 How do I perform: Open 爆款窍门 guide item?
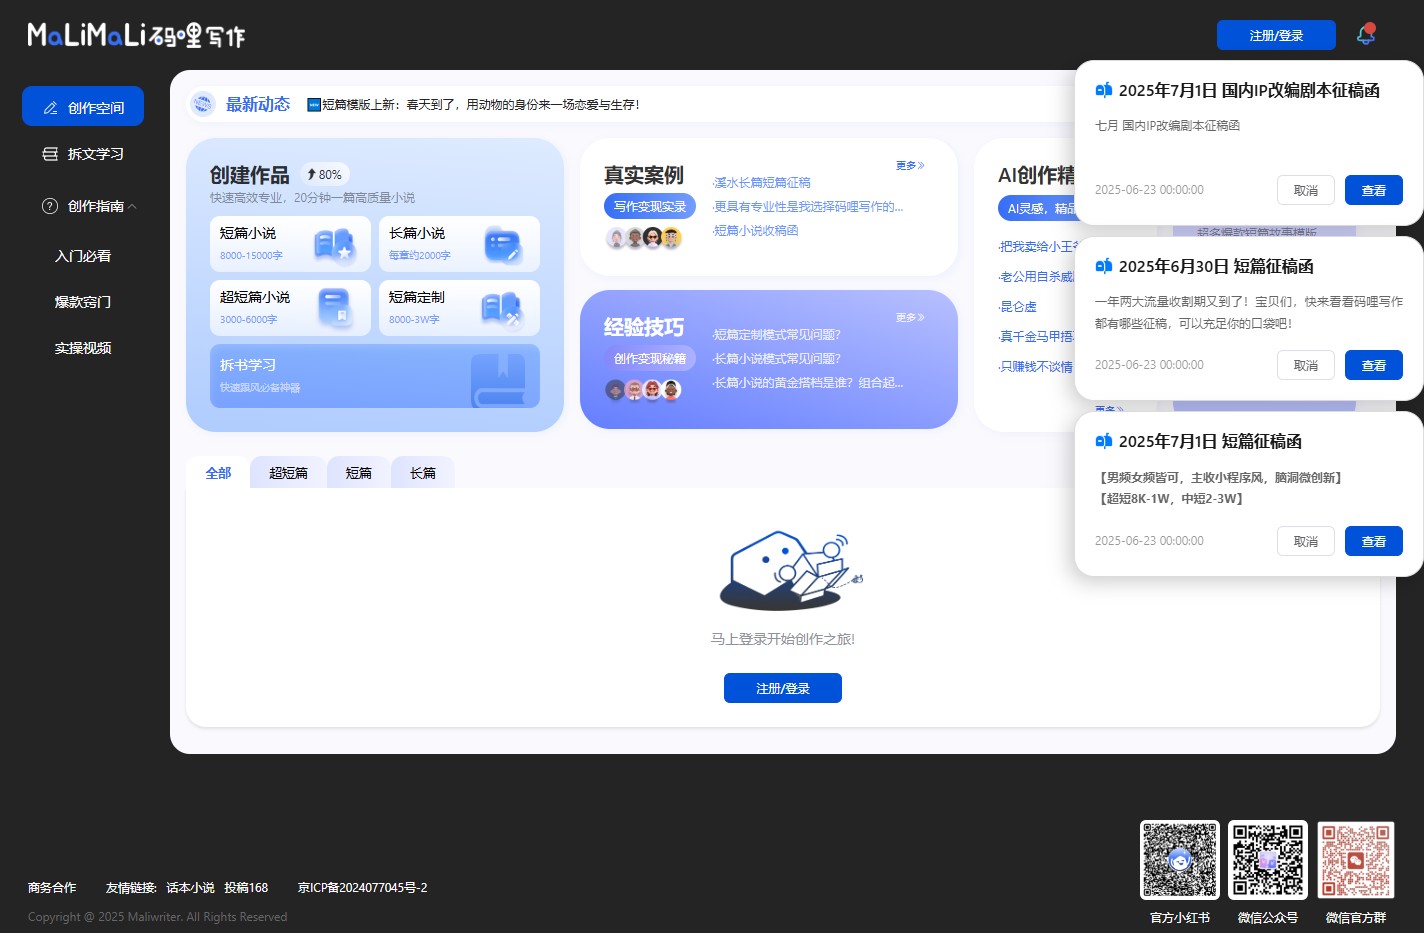83,302
